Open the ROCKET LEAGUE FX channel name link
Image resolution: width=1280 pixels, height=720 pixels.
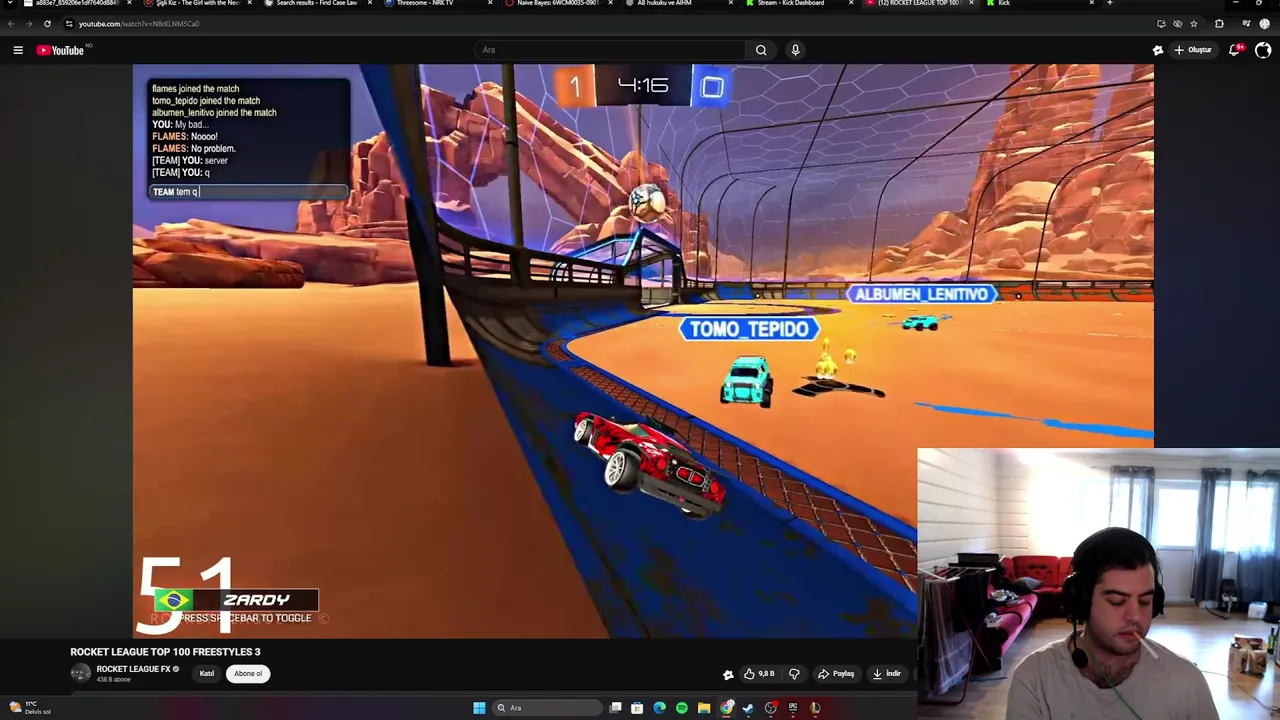(x=133, y=669)
